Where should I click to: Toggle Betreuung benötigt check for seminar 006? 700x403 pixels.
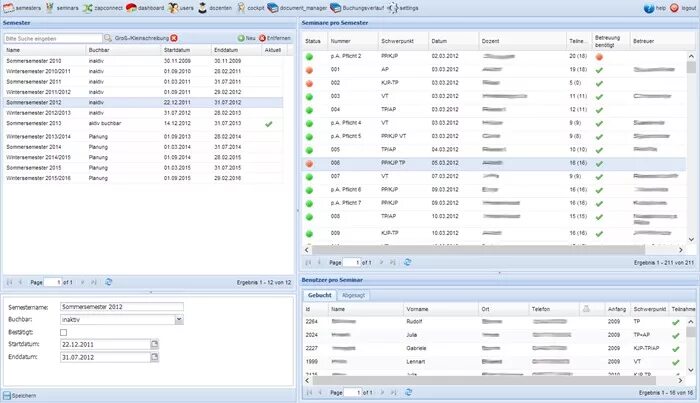599,164
